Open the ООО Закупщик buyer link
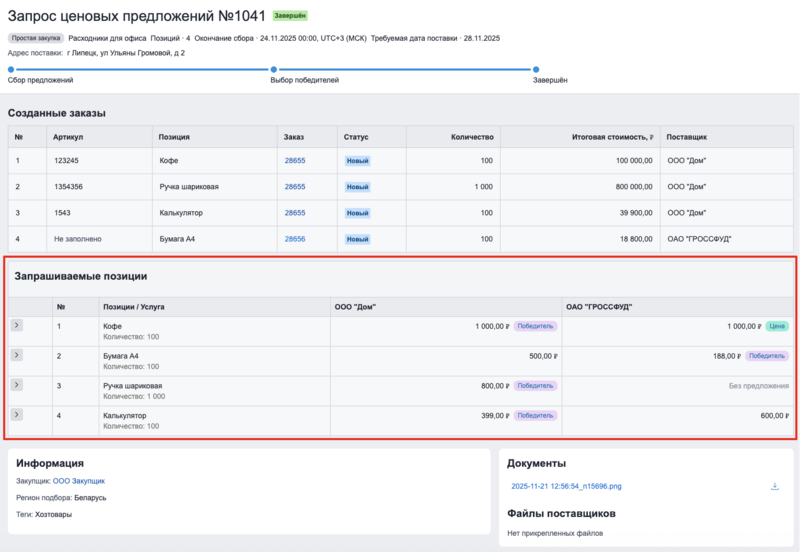Image resolution: width=800 pixels, height=552 pixels. tap(78, 481)
